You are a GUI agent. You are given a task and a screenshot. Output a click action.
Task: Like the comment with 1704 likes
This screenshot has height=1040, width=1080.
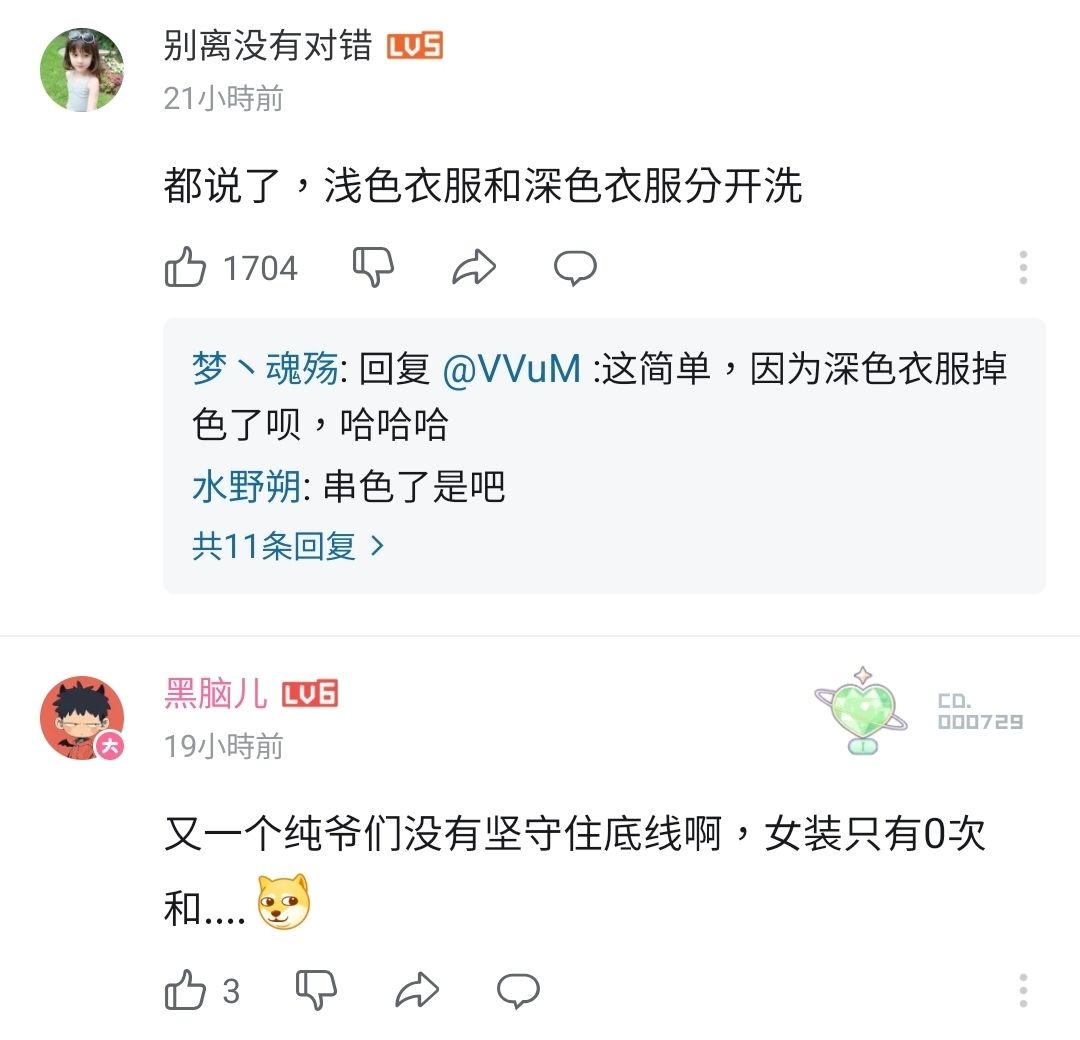(x=185, y=267)
